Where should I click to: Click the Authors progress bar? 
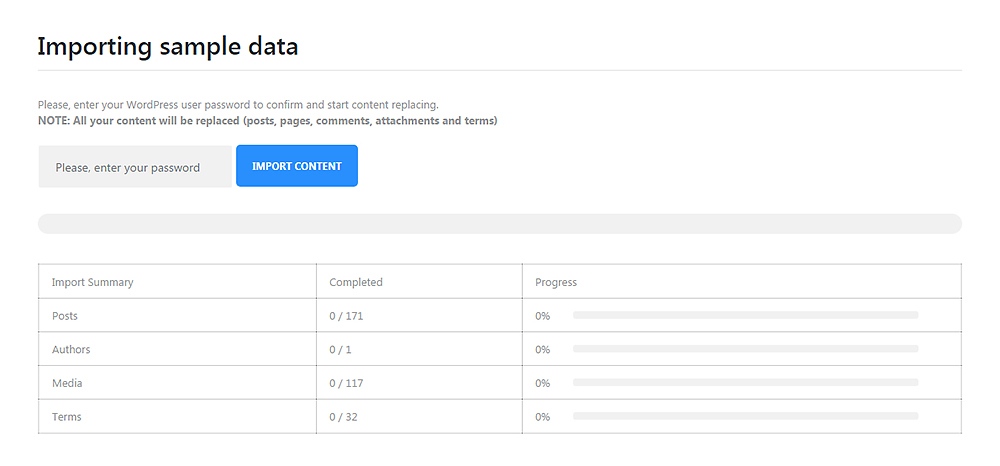click(745, 349)
